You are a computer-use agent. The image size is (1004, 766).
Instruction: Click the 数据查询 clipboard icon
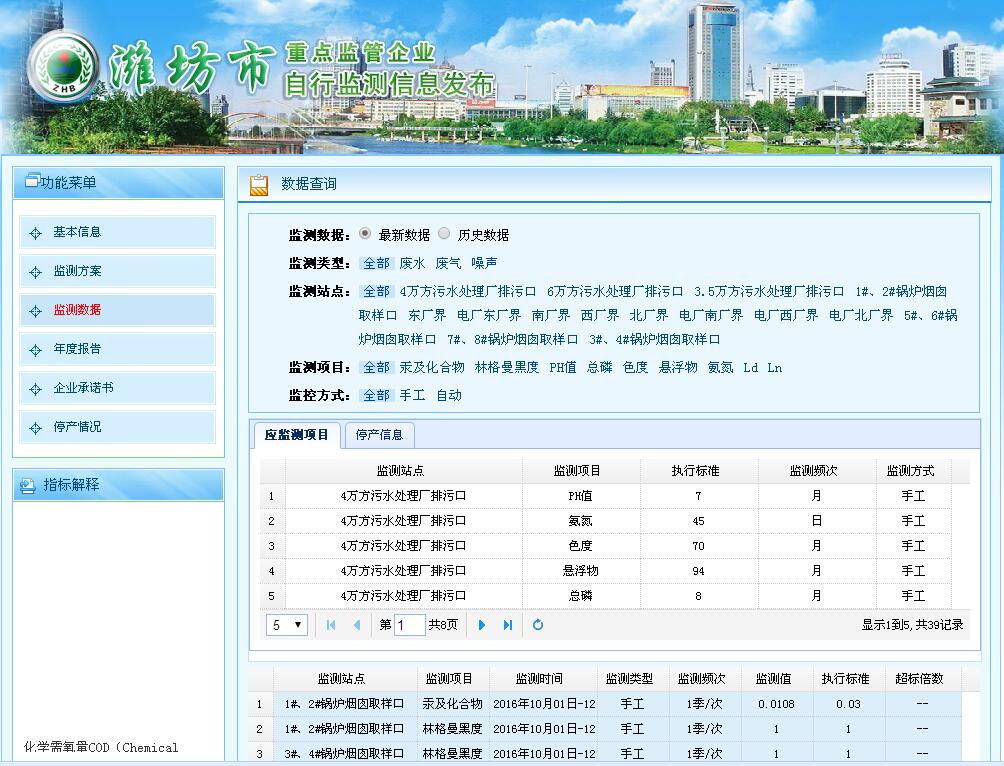click(259, 184)
